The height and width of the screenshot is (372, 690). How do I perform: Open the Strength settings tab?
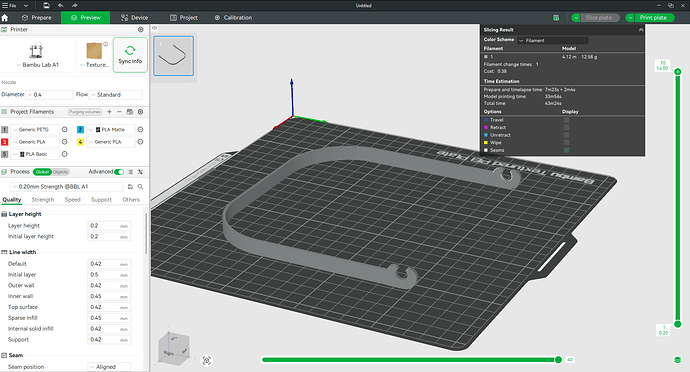(x=43, y=200)
